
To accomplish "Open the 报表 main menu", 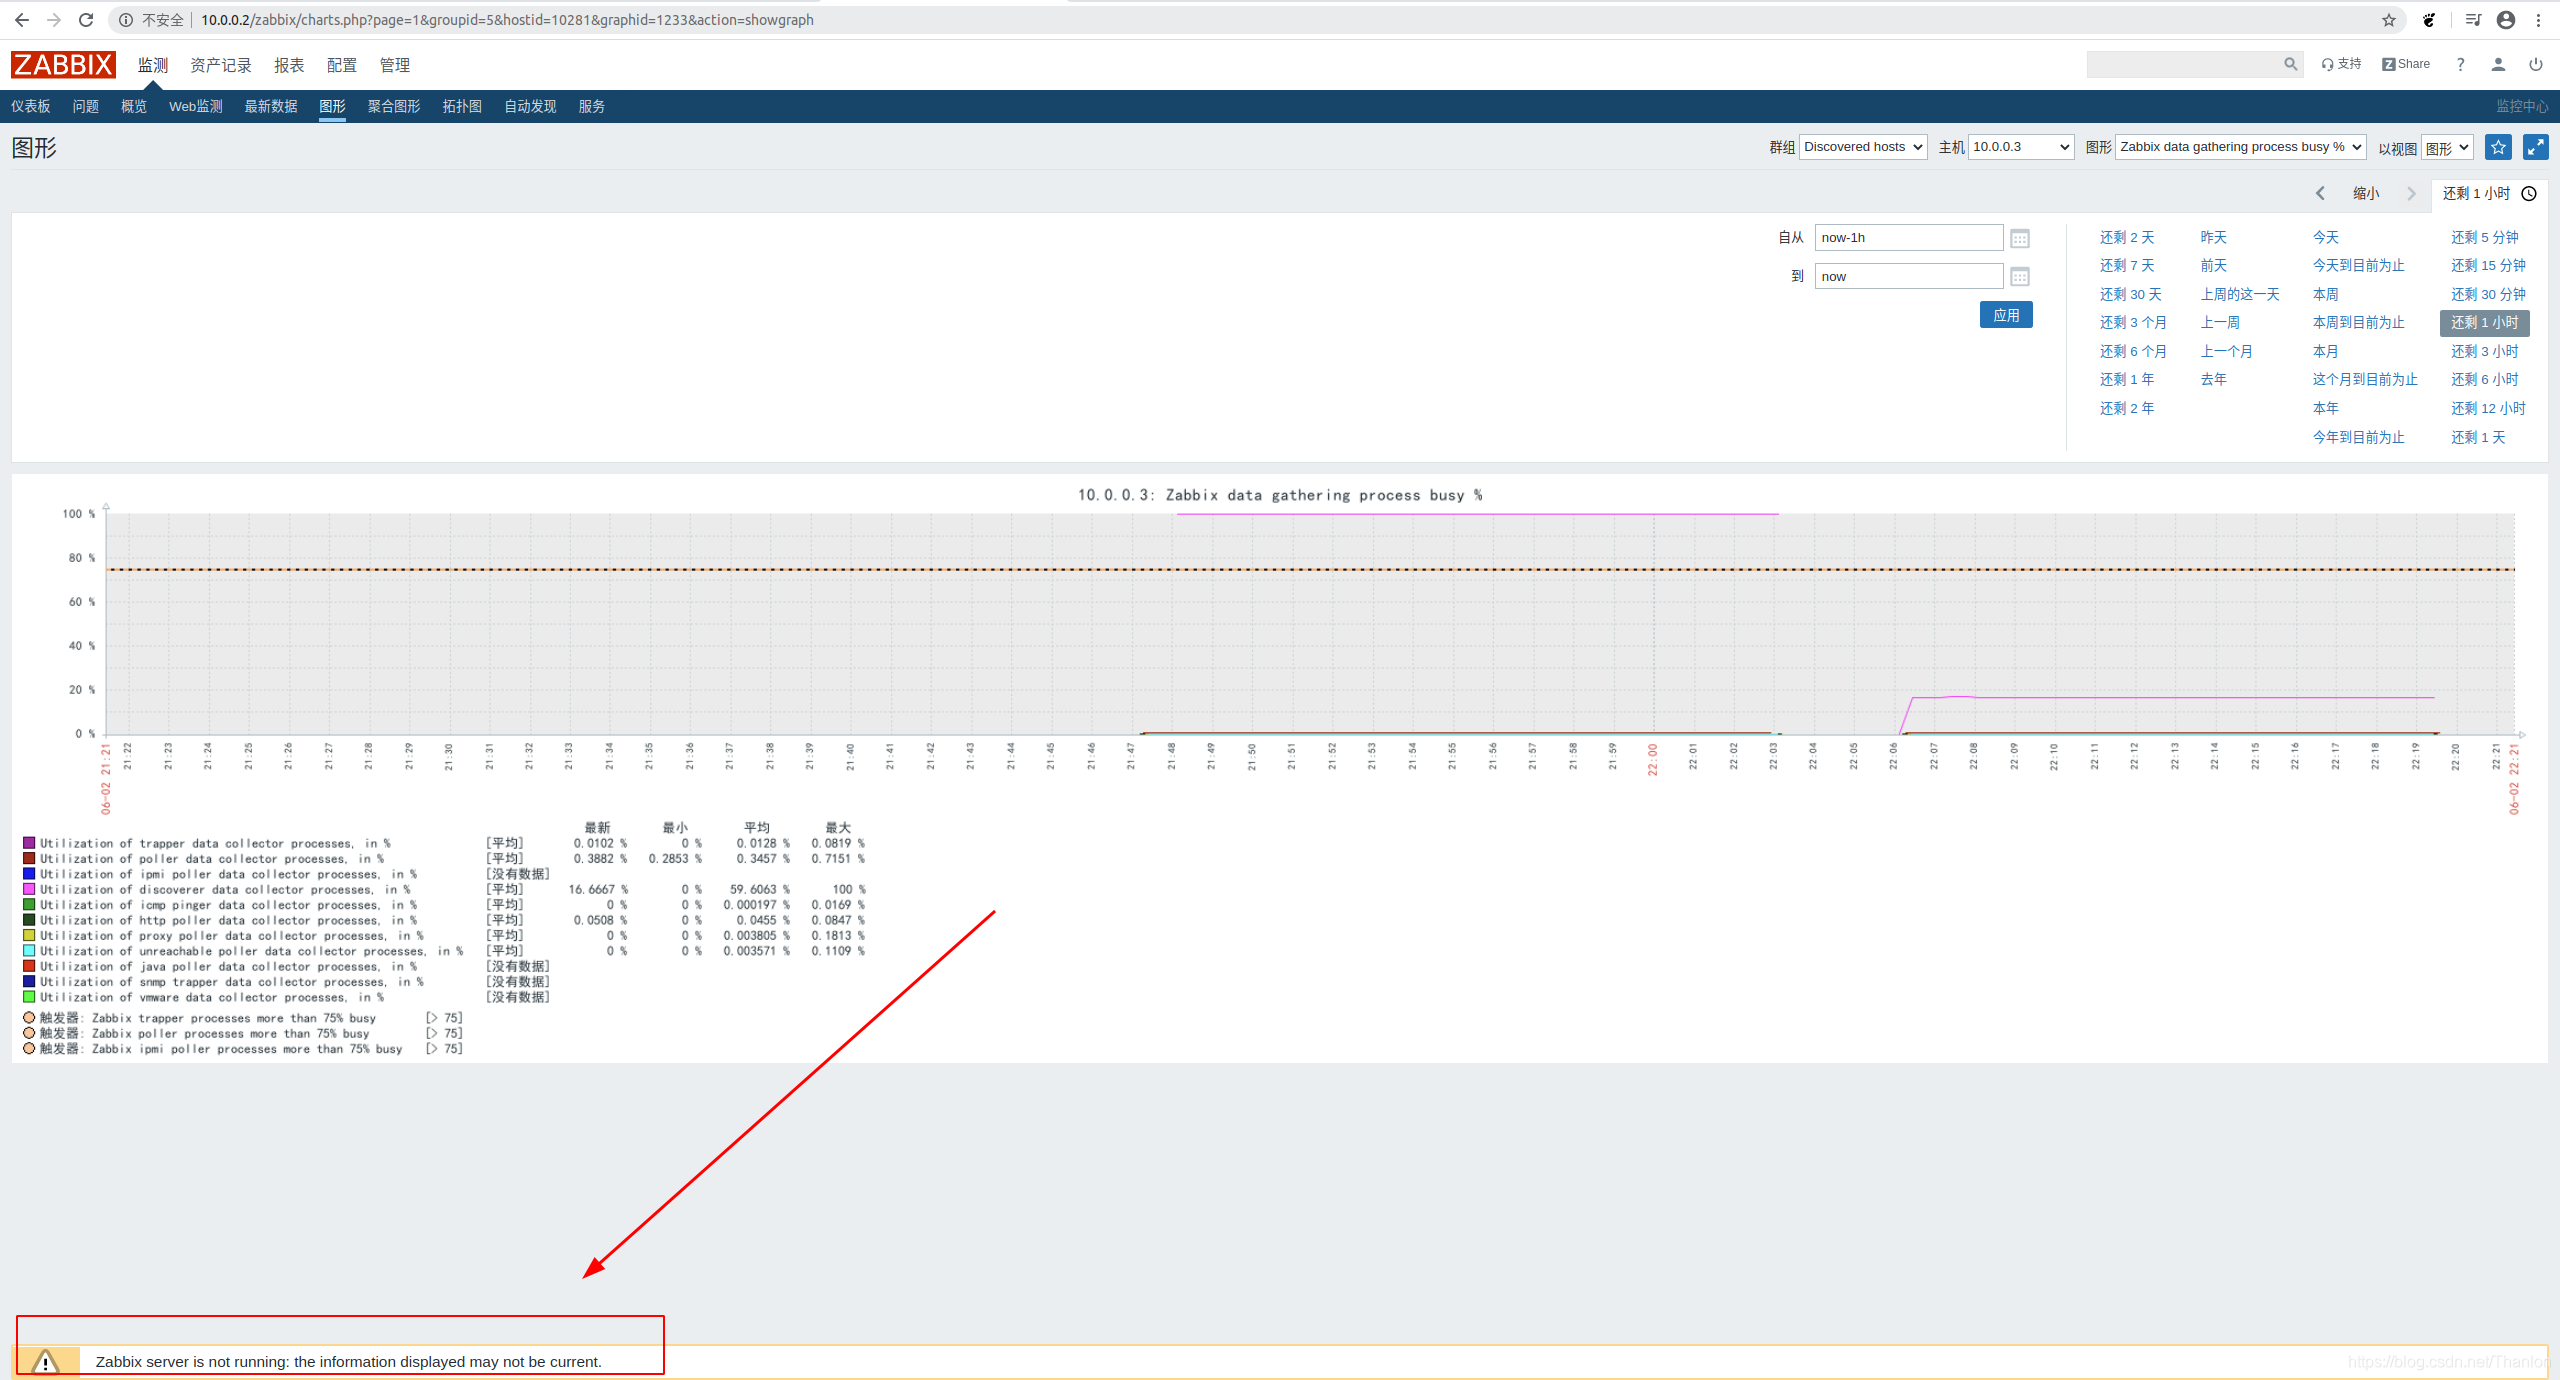I will pyautogui.click(x=289, y=65).
